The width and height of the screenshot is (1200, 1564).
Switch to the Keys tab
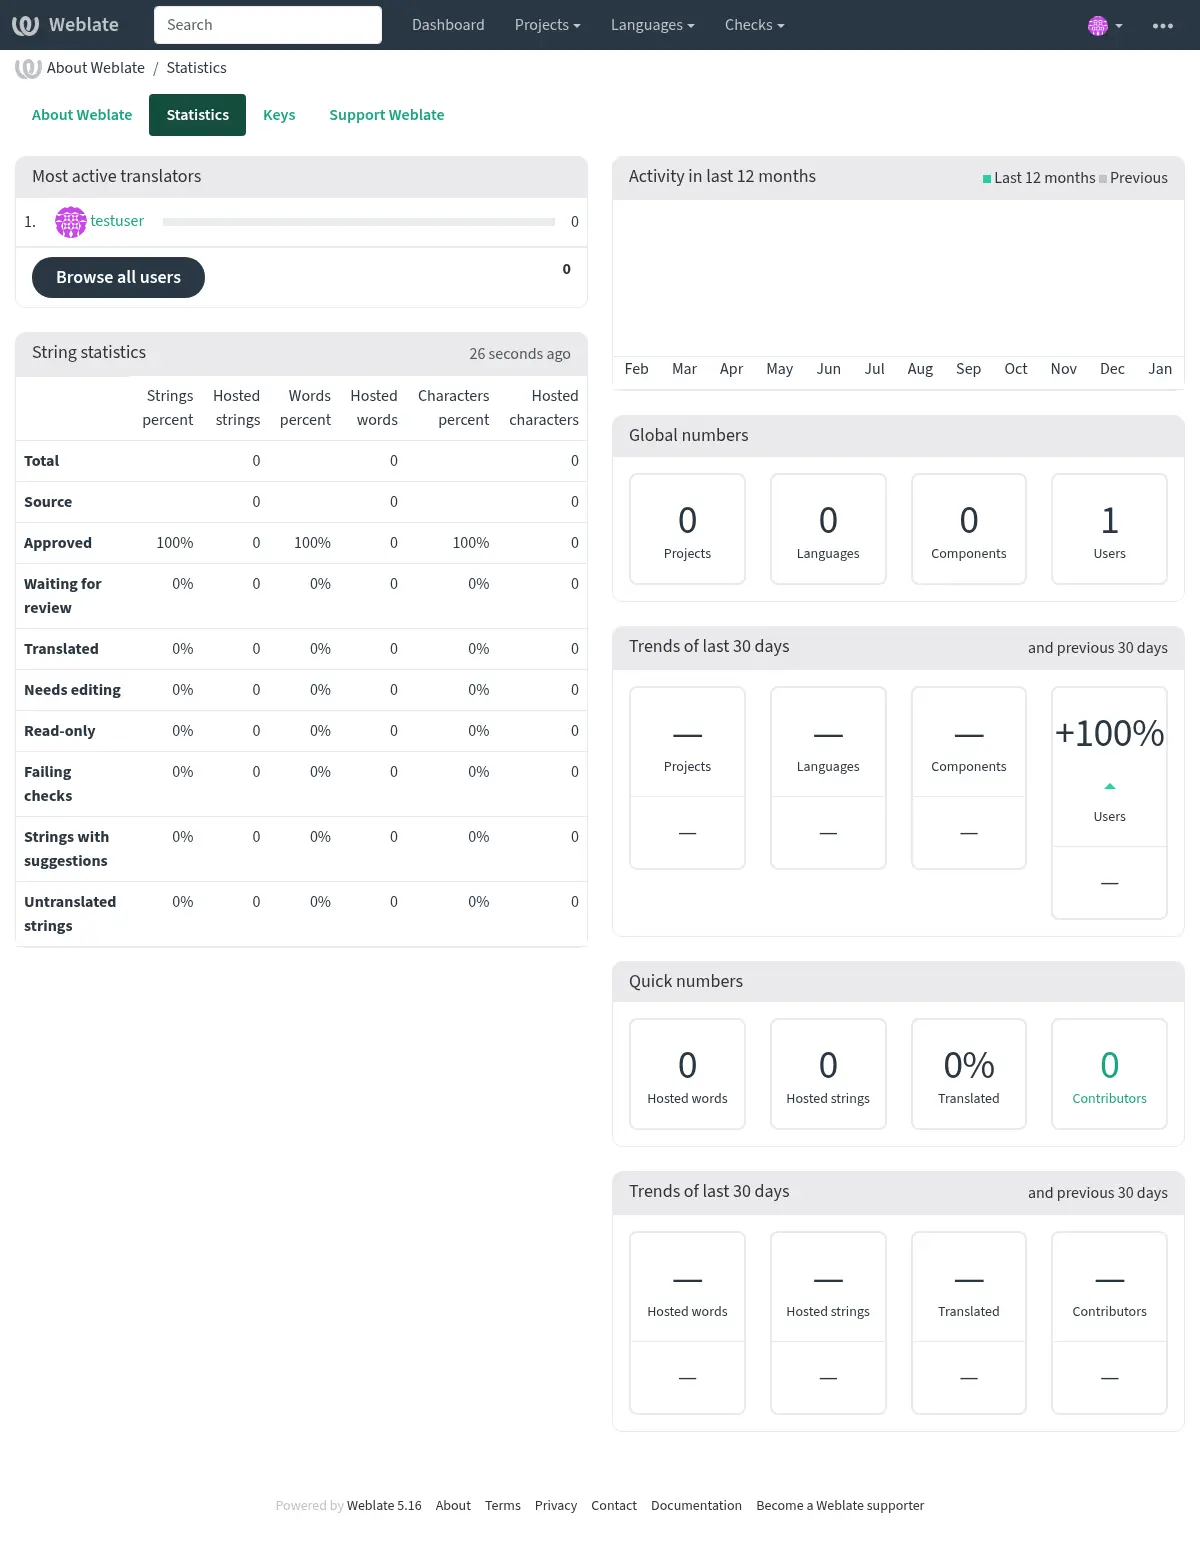[279, 115]
